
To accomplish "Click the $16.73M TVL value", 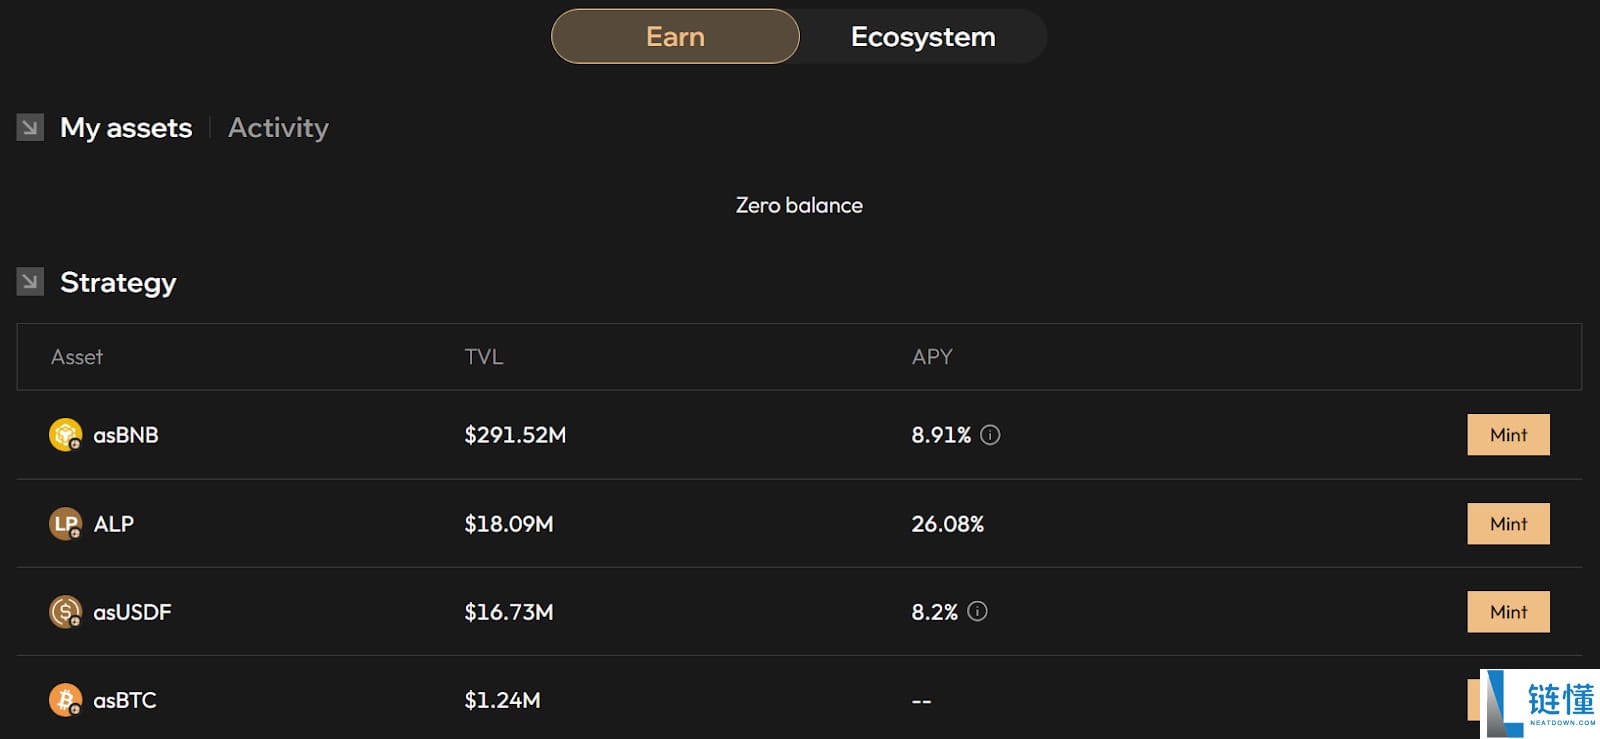I will (509, 612).
